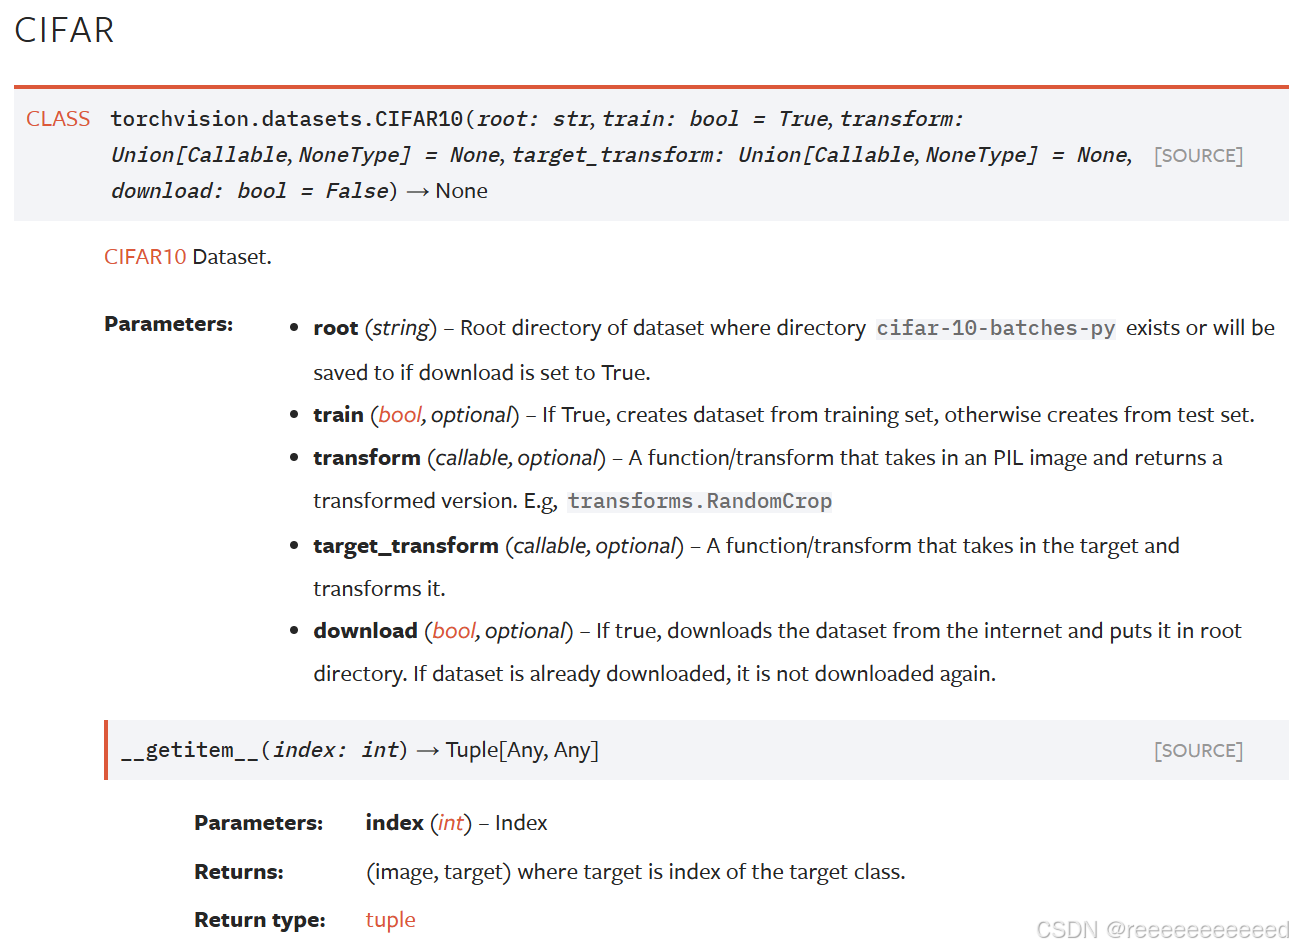Open the bool link in train parameter

[399, 414]
